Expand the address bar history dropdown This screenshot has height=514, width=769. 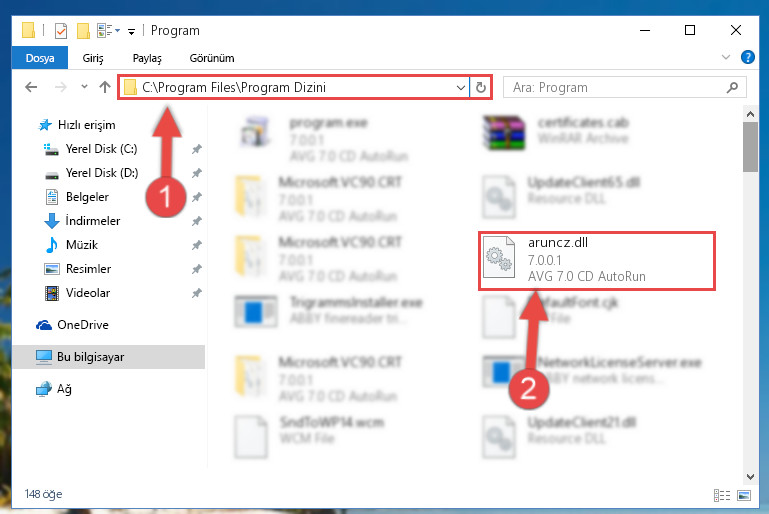(x=461, y=87)
